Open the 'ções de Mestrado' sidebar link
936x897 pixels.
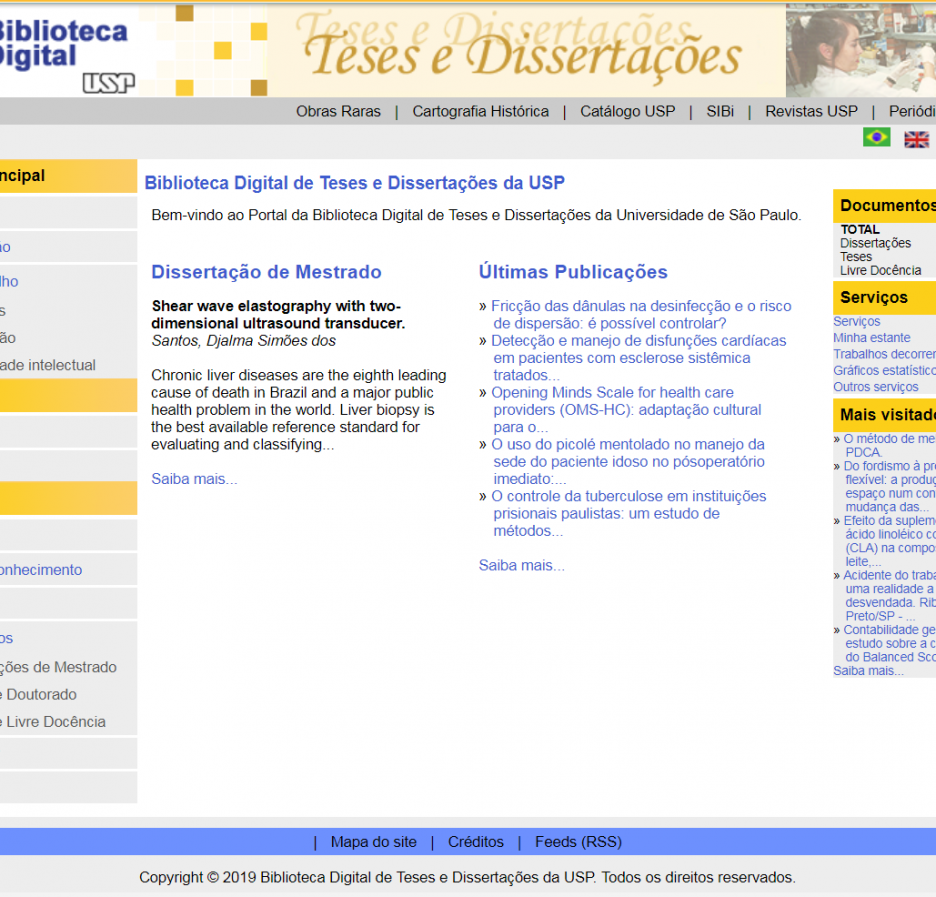58,667
